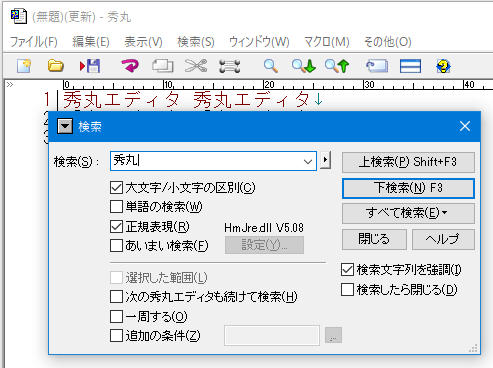The height and width of the screenshot is (368, 493).
Task: Expand the search history dropdown arrow
Action: (308, 162)
